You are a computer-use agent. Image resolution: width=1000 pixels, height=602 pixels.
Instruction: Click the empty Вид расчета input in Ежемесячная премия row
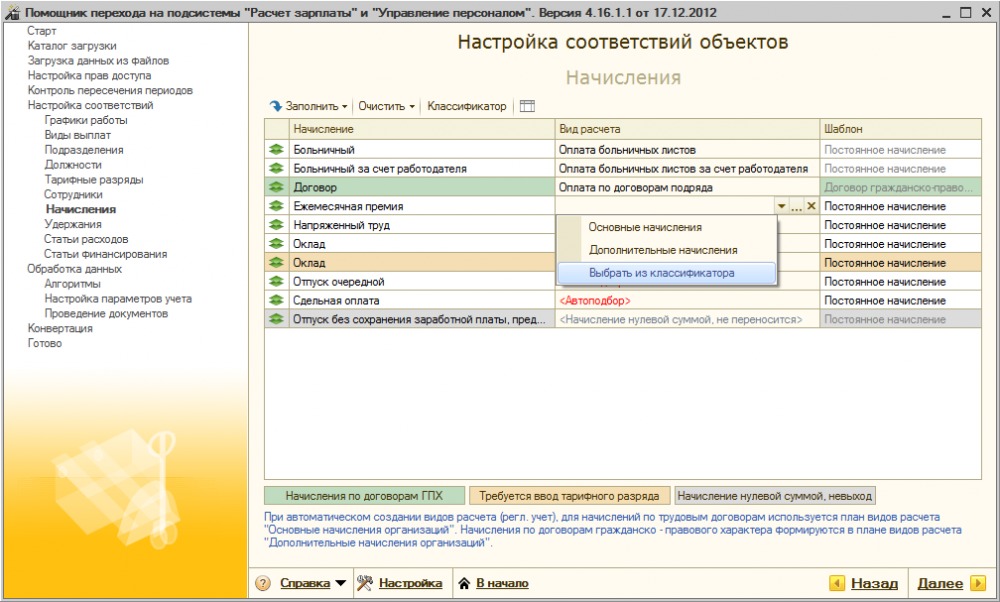coord(665,206)
